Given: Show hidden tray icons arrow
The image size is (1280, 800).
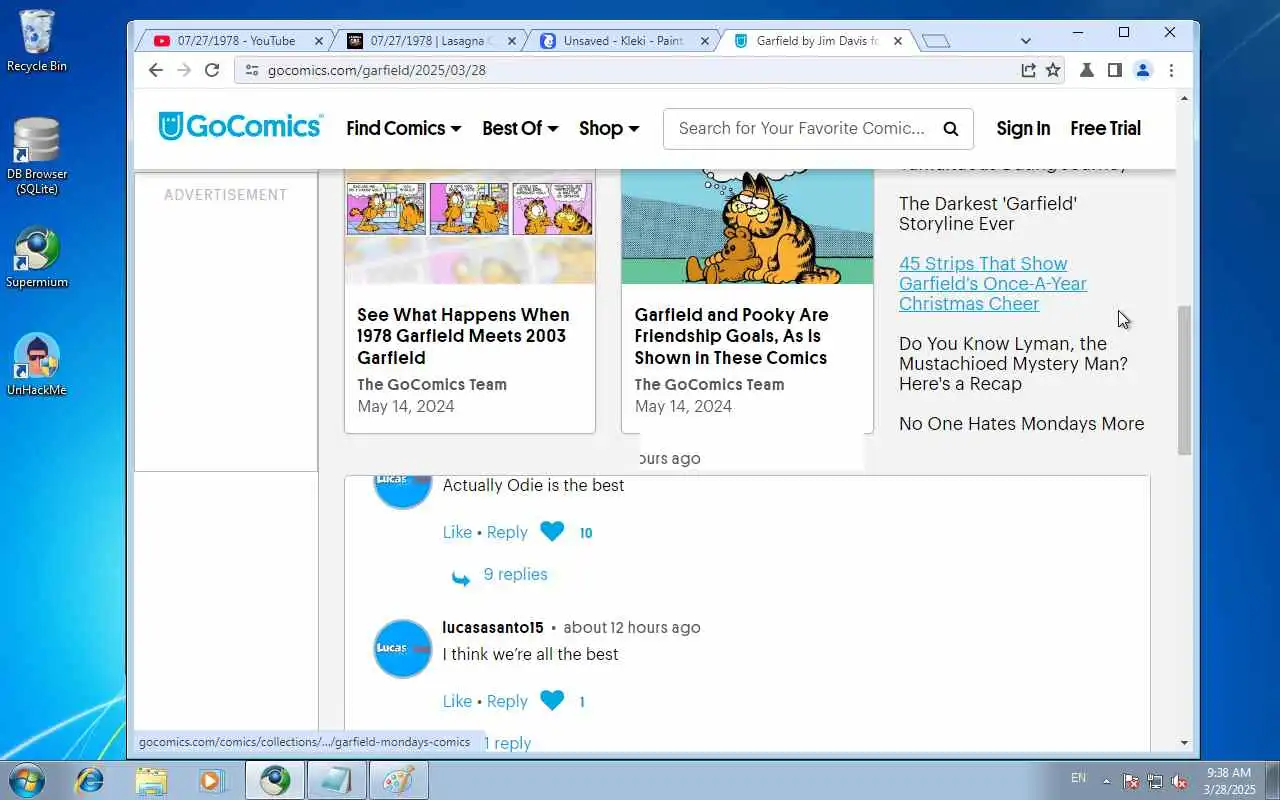Looking at the screenshot, I should (x=1106, y=781).
